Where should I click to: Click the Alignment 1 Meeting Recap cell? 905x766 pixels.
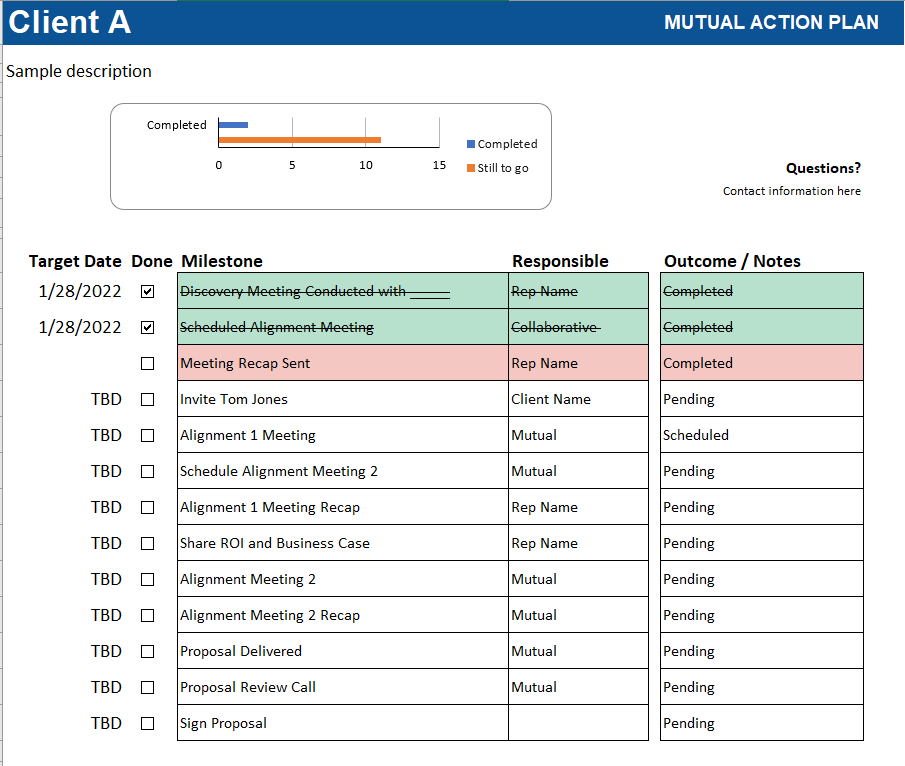[343, 507]
